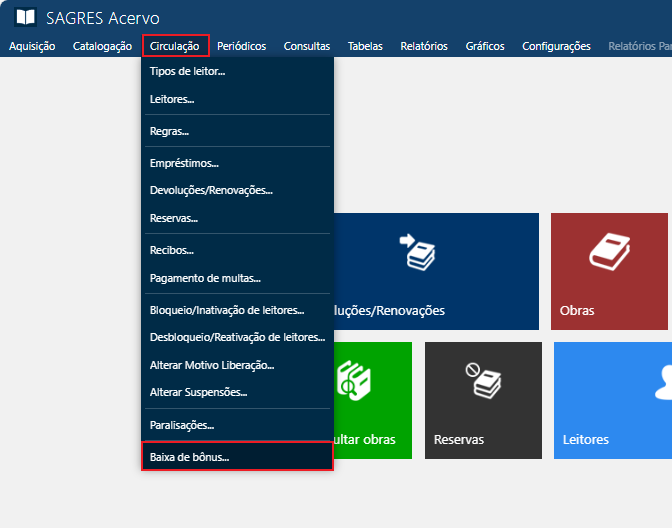Viewport: 672px width, 528px height.
Task: Choose Alterar Suspensões menu item
Action: [x=198, y=392]
